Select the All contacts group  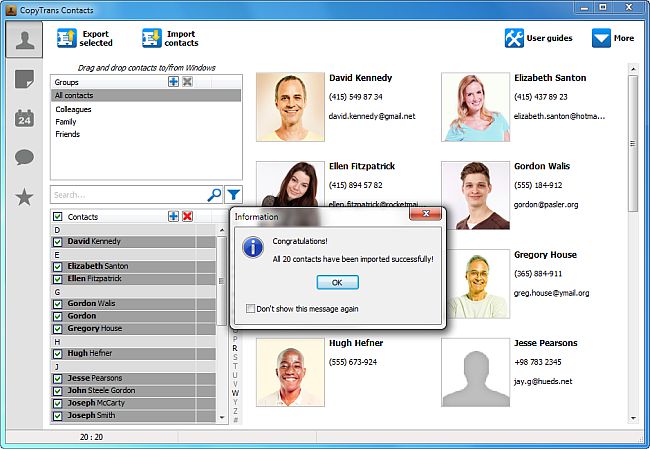click(146, 95)
